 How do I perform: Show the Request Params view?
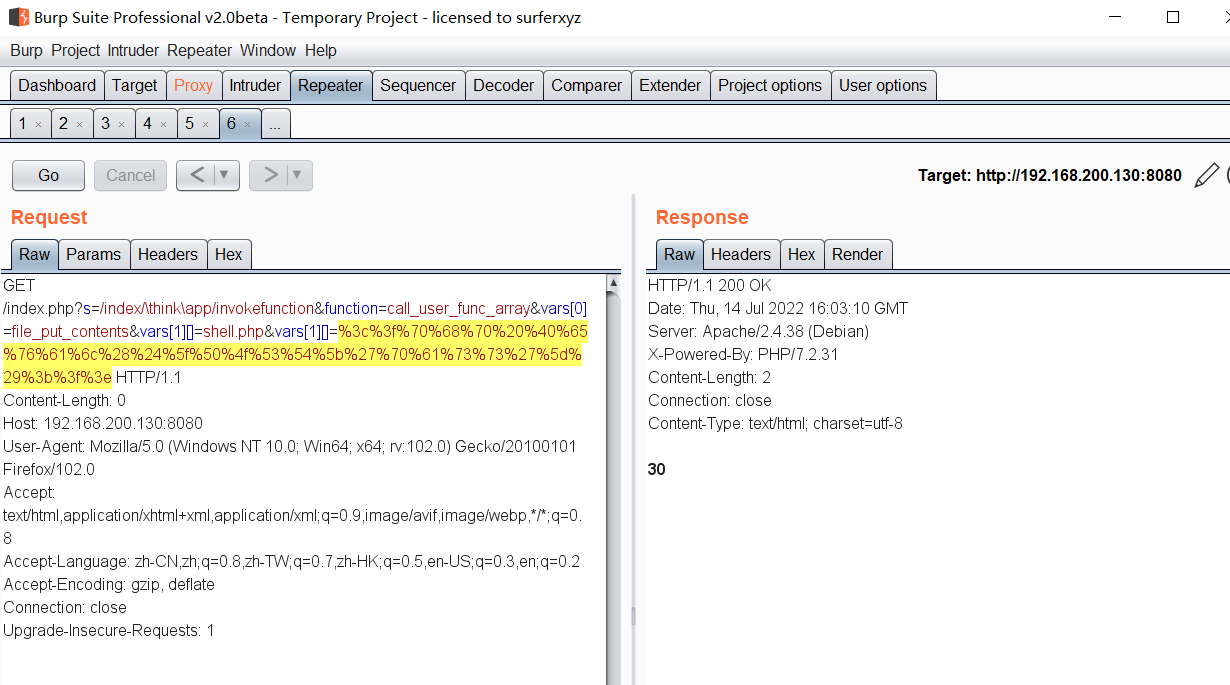[x=94, y=254]
